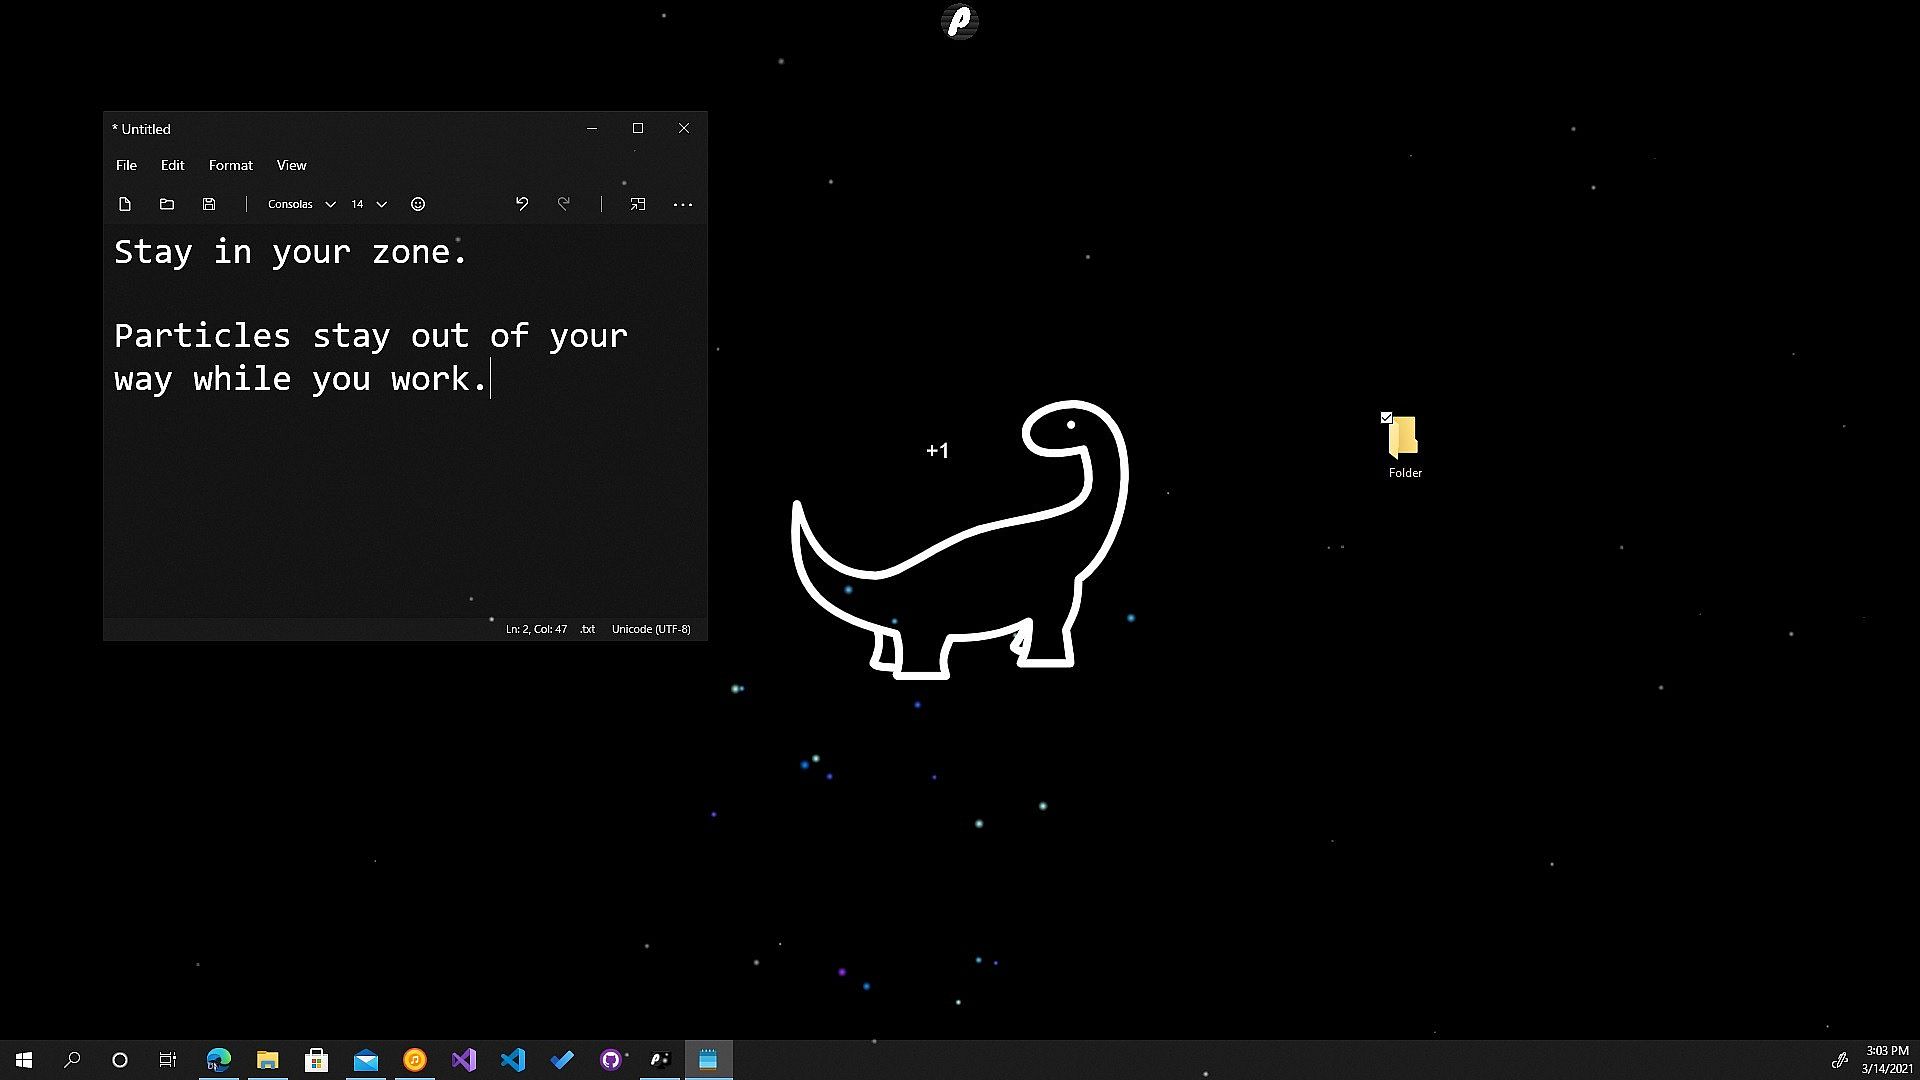
Task: Open the emoji picker smiley icon
Action: [418, 204]
